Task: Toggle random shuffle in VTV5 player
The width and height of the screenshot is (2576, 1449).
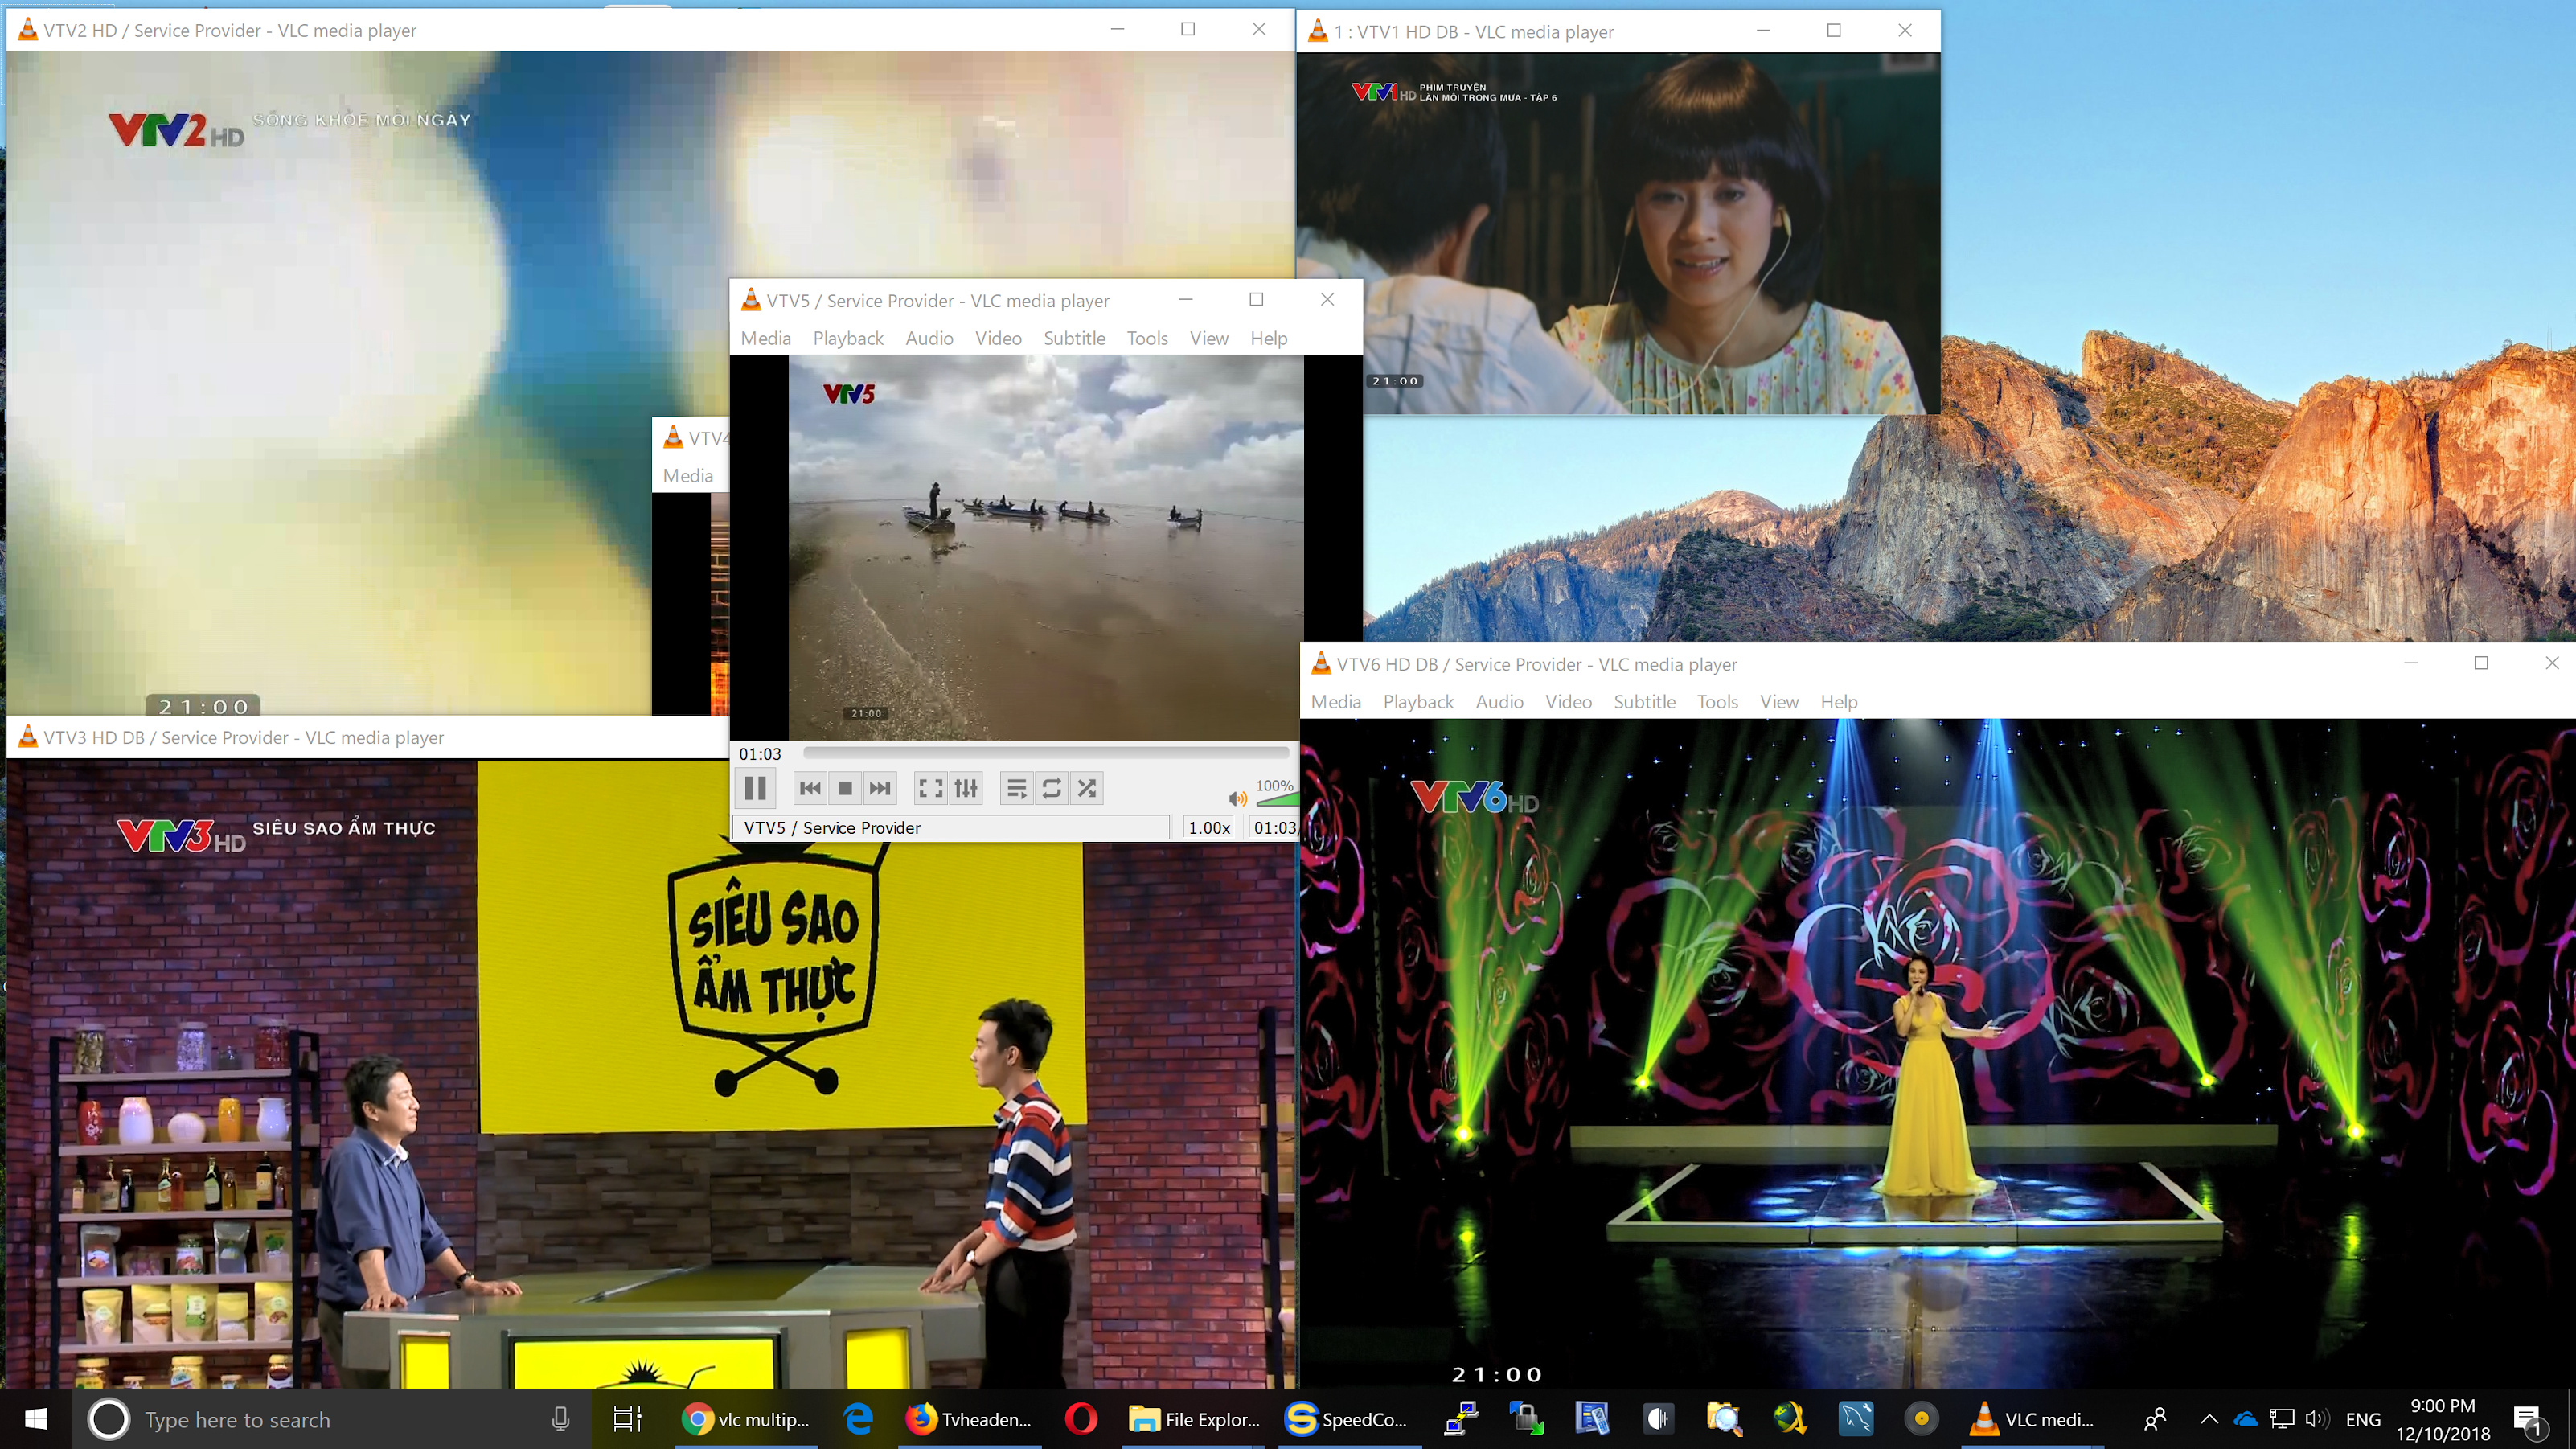Action: coord(1087,789)
